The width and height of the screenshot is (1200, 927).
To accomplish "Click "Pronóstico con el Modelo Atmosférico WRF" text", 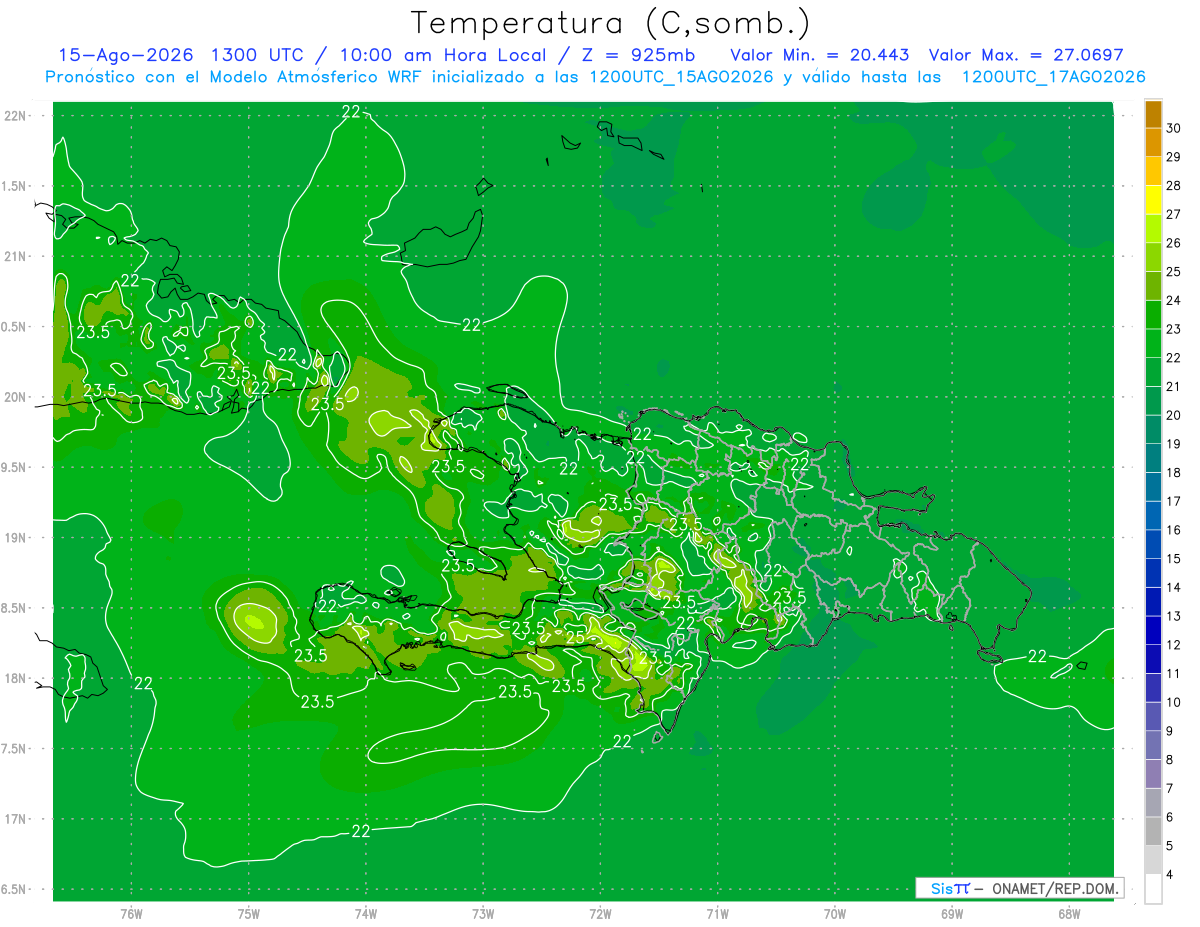I will (235, 77).
